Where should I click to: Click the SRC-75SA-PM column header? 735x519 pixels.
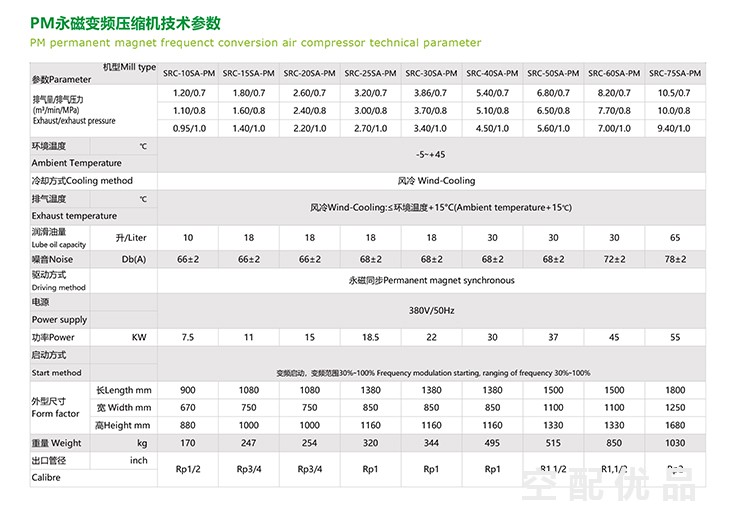675,74
